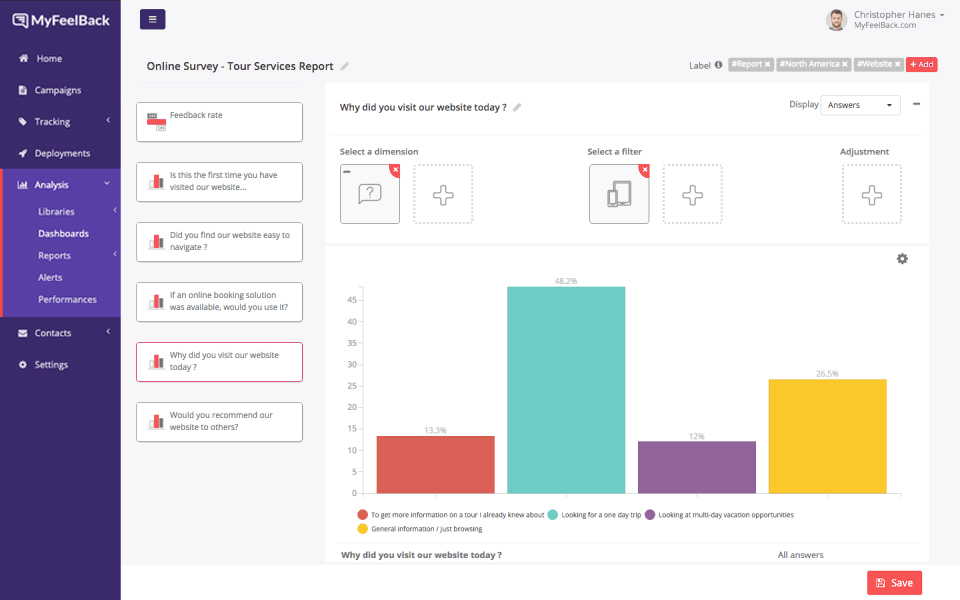Open the Display Answers dropdown
This screenshot has height=600, width=960.
pyautogui.click(x=860, y=104)
